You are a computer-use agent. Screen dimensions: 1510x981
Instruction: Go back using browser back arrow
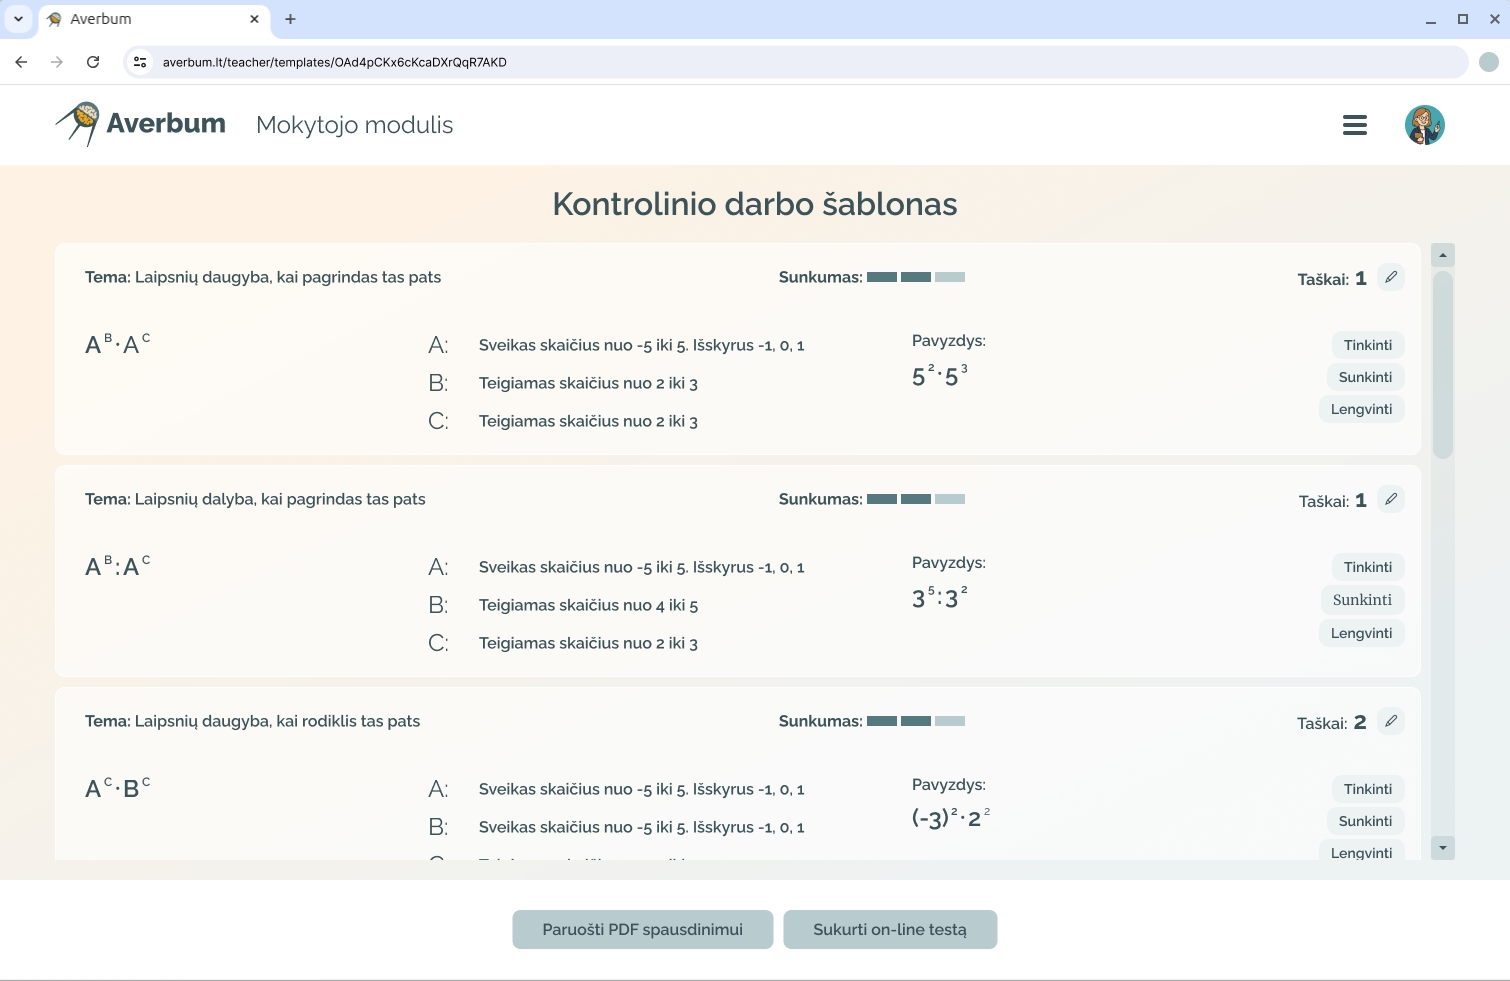[21, 62]
